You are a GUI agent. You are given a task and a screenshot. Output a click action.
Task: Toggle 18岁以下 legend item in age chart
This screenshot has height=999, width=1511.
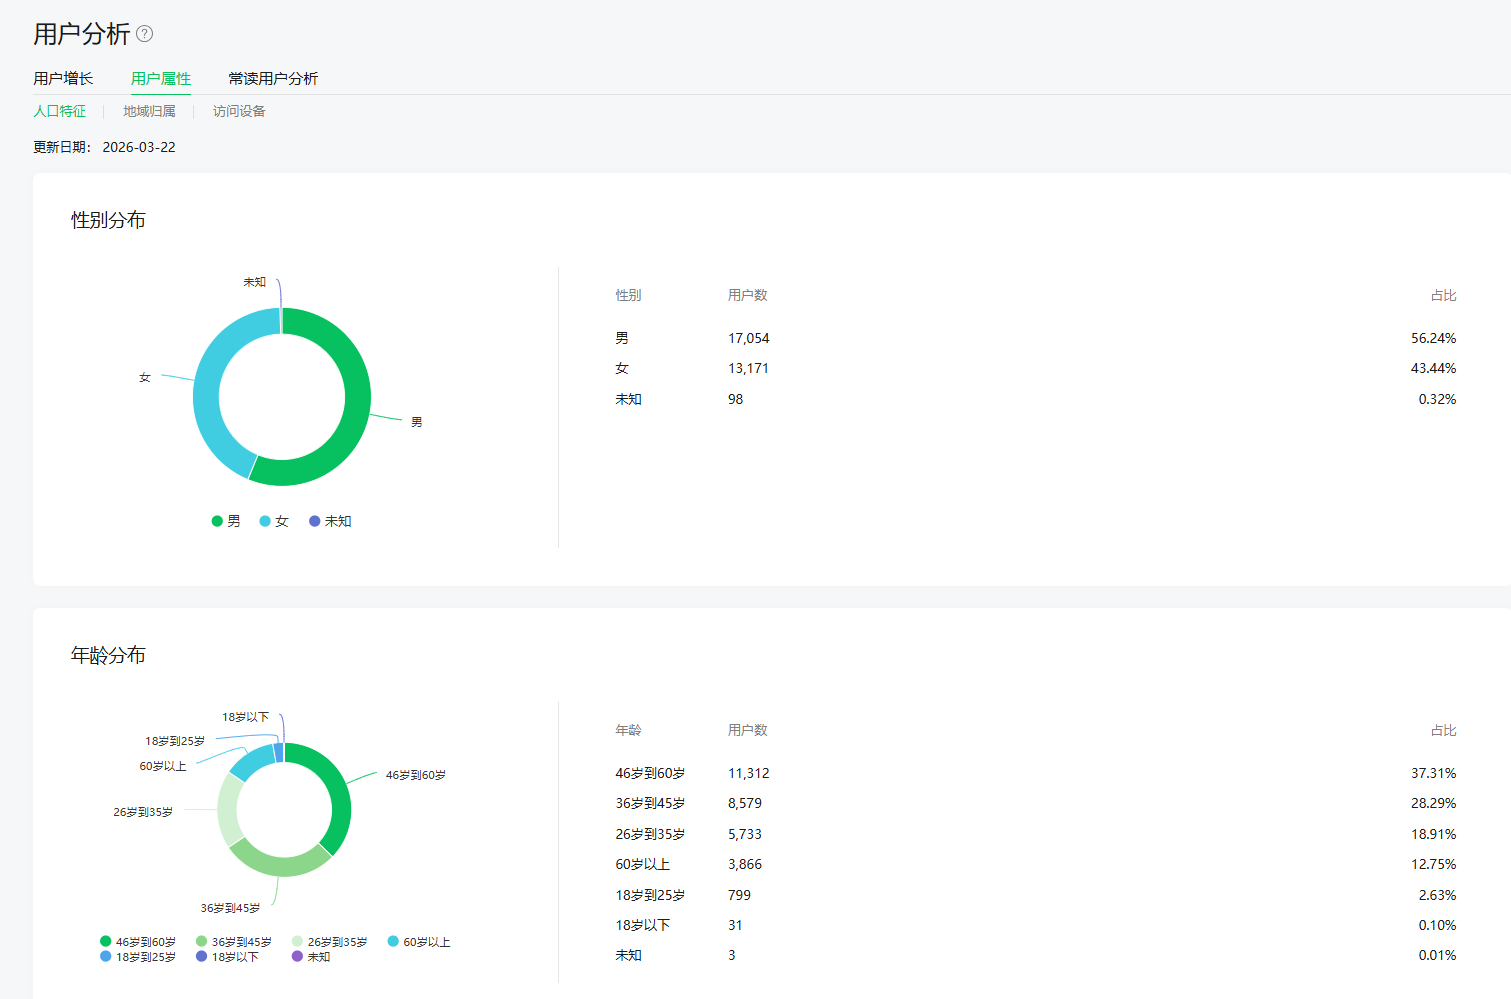[228, 957]
